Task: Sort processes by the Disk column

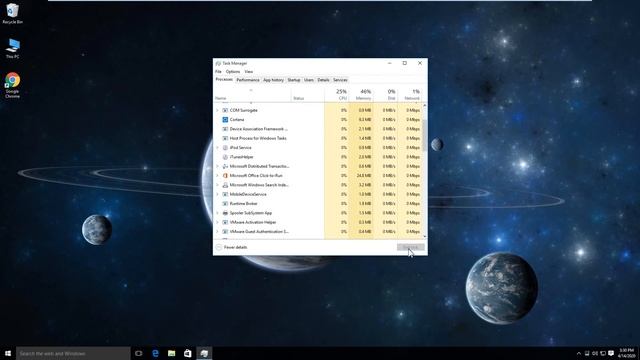Action: (386, 95)
